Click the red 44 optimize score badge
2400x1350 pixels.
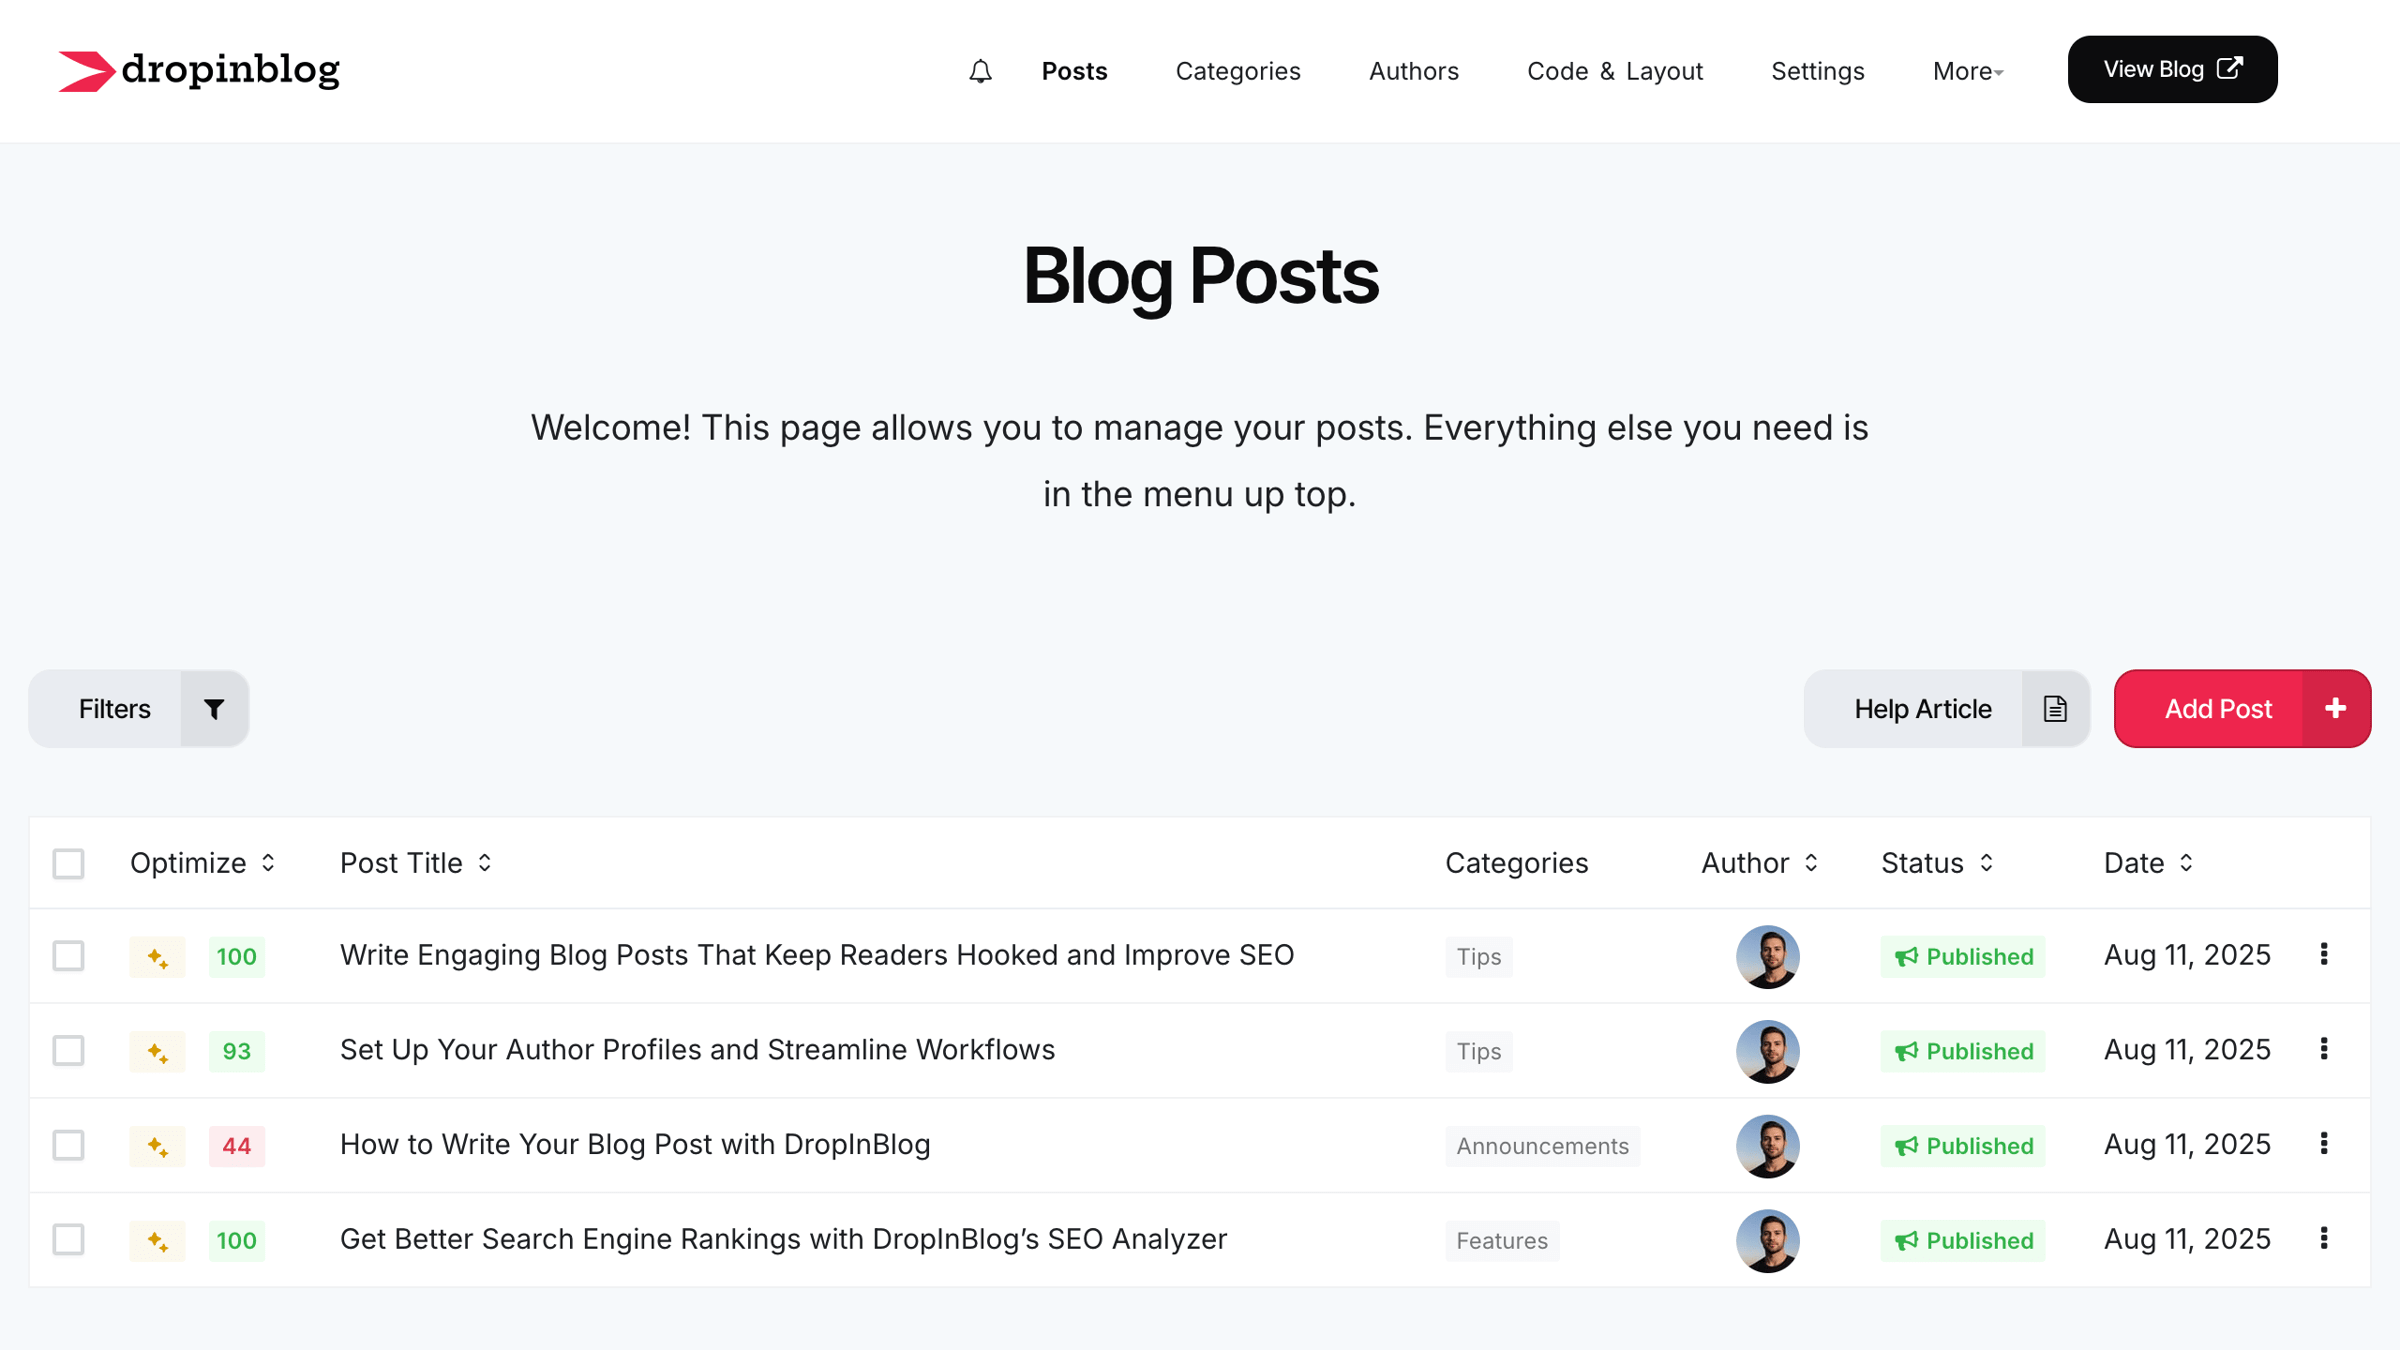(236, 1146)
